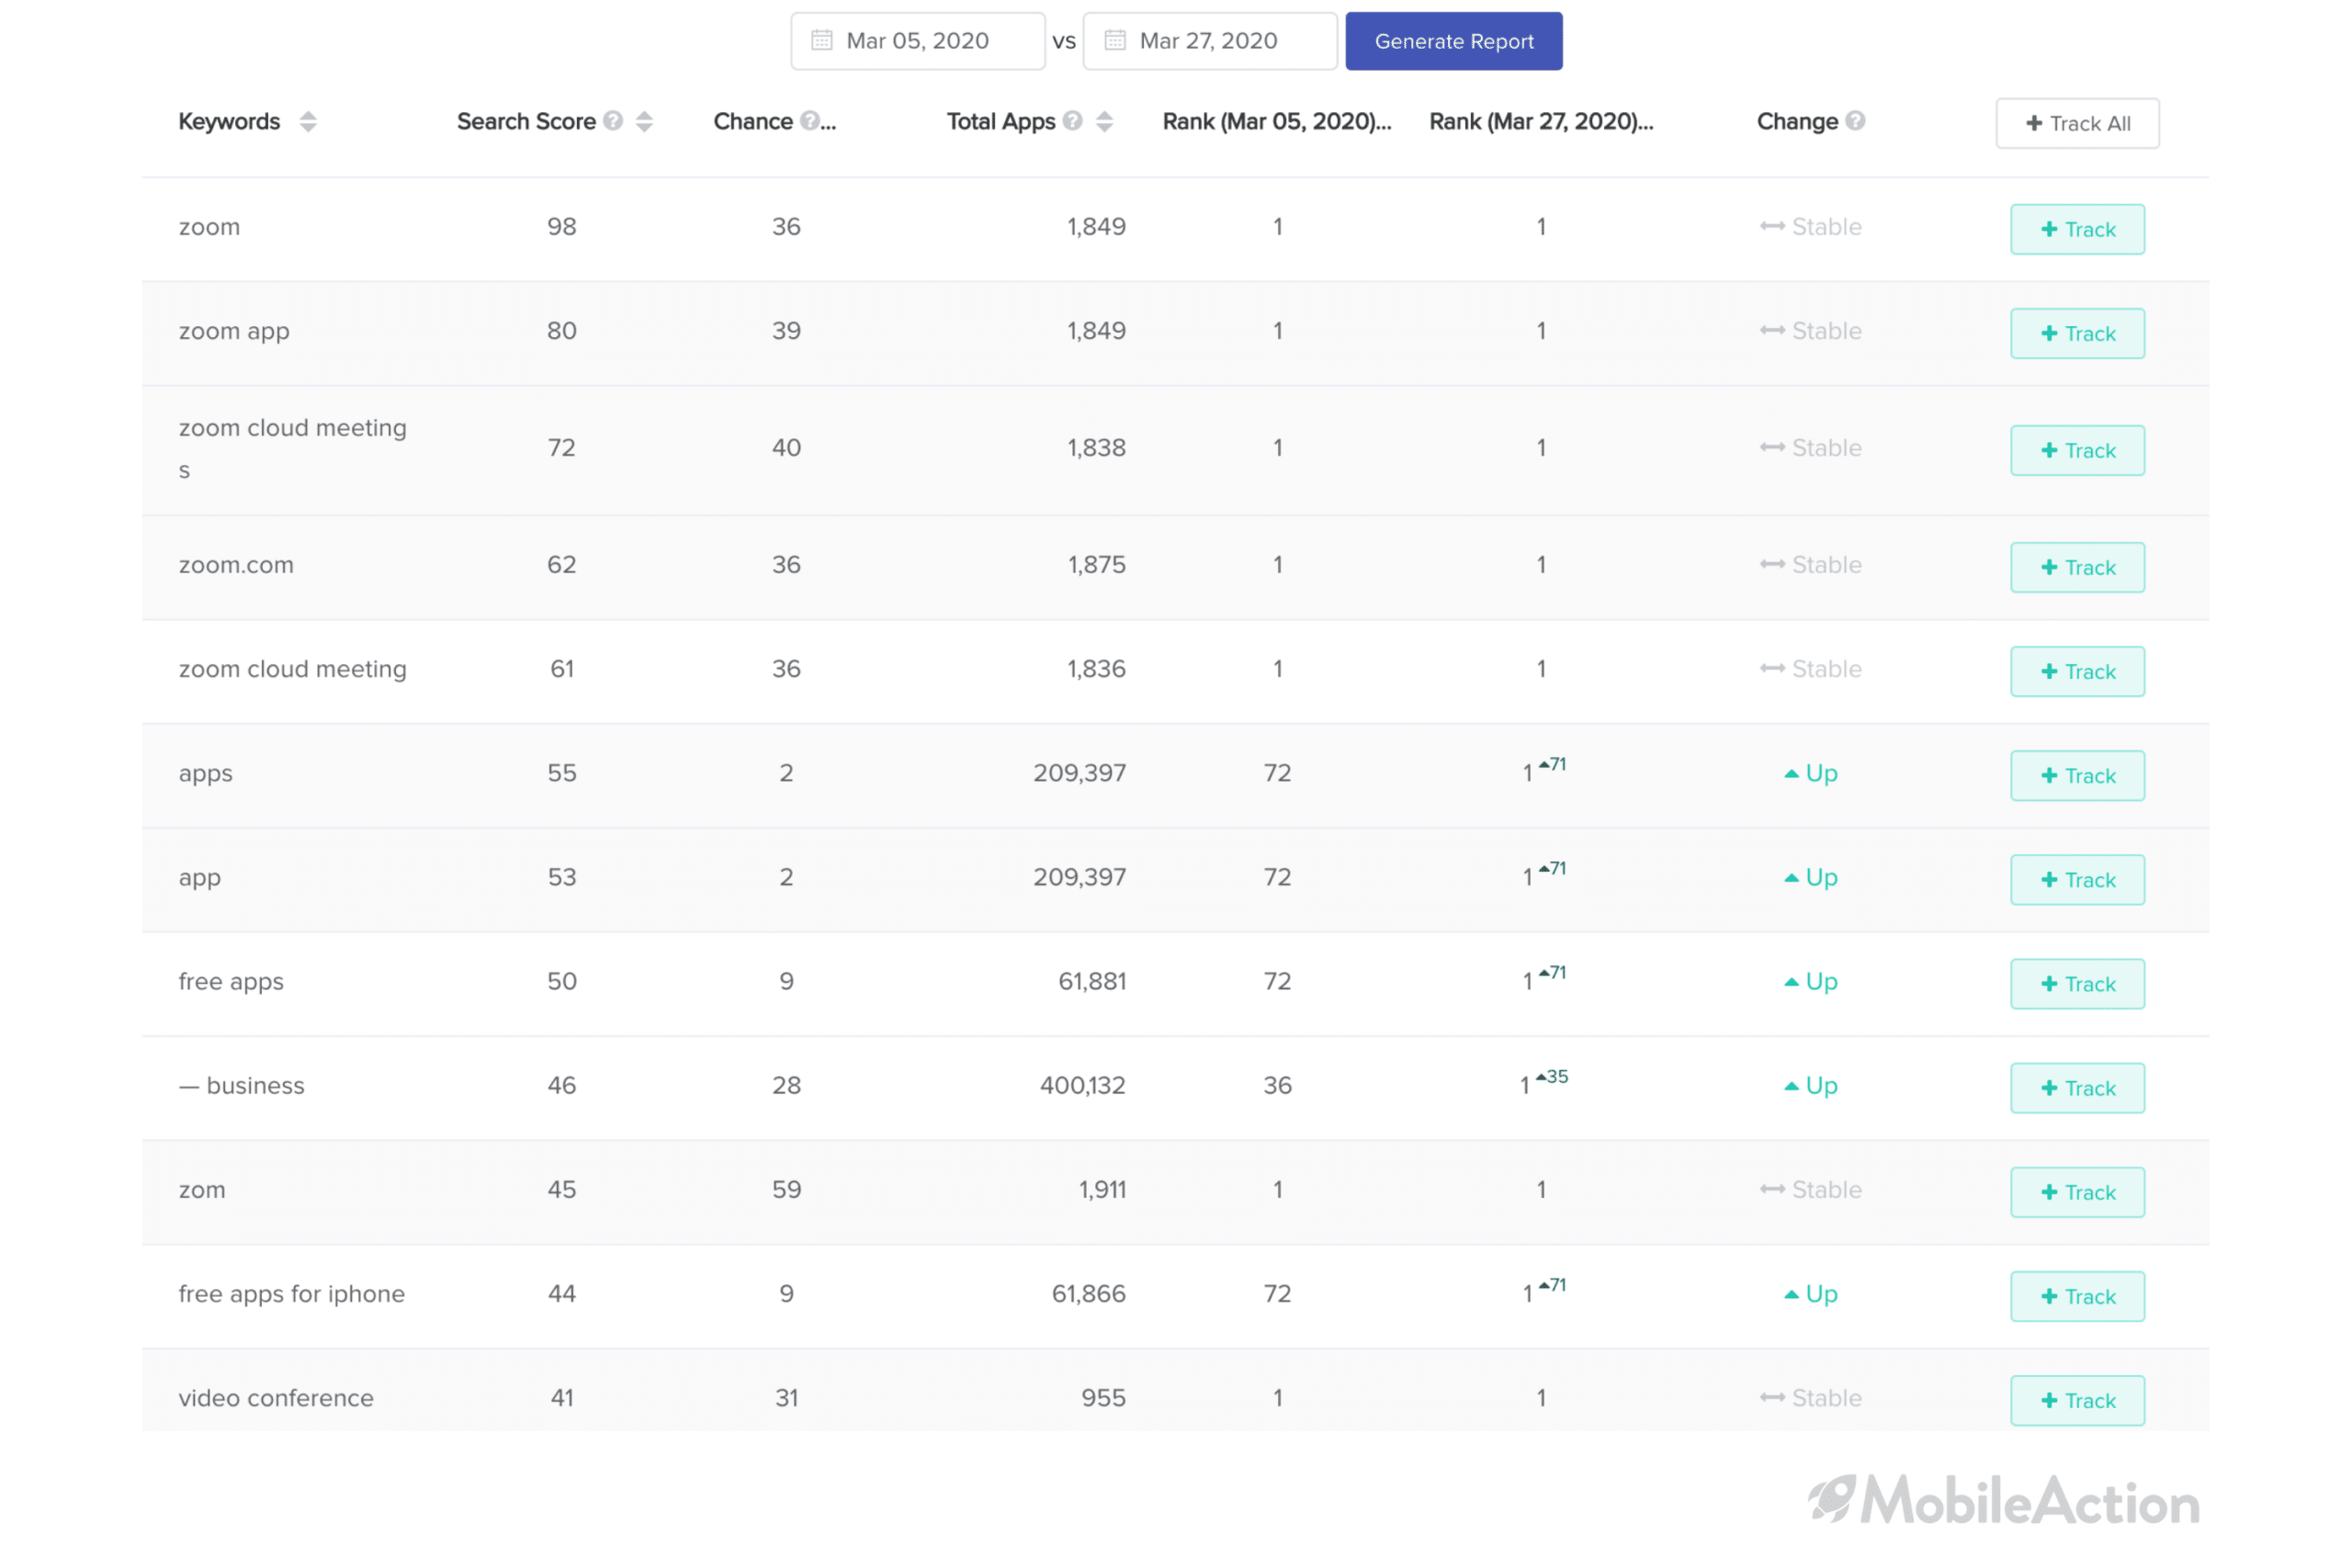Sort by Keywords column arrows

coord(308,121)
